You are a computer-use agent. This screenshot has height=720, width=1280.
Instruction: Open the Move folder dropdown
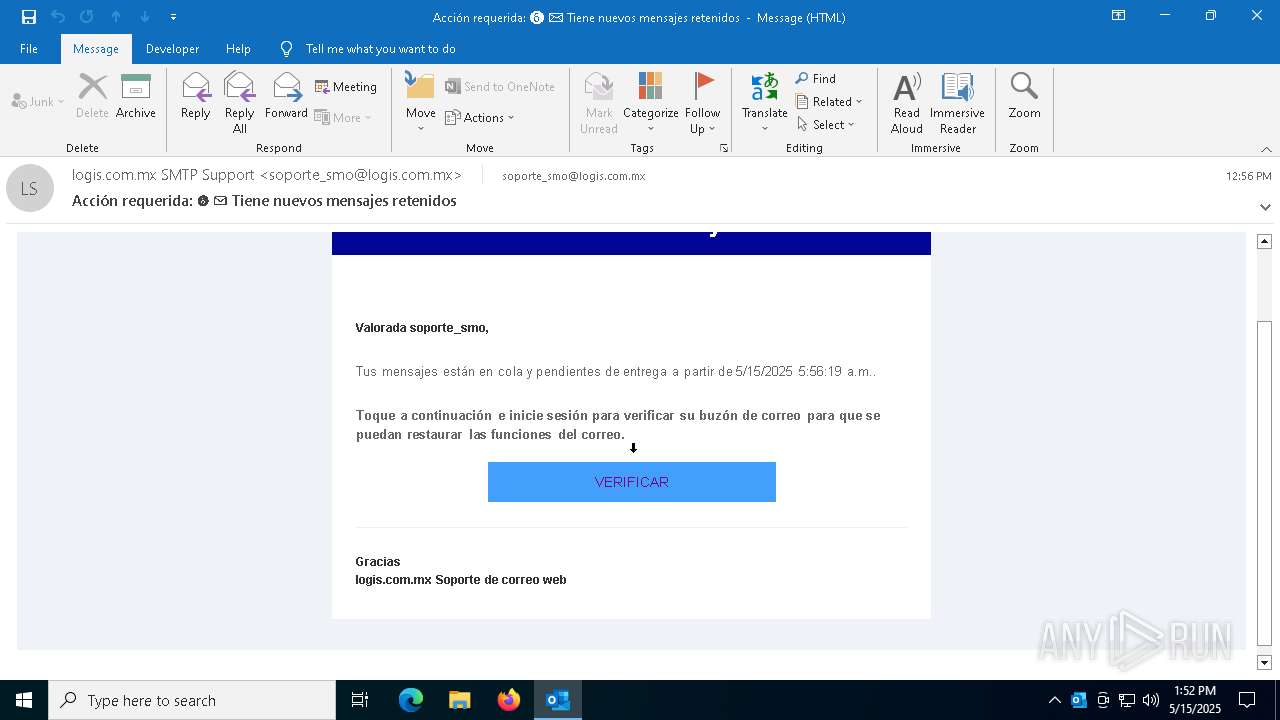click(x=420, y=102)
